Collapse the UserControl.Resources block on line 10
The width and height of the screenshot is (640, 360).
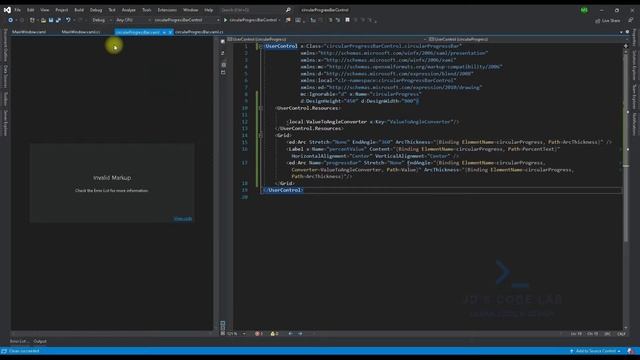[260, 108]
